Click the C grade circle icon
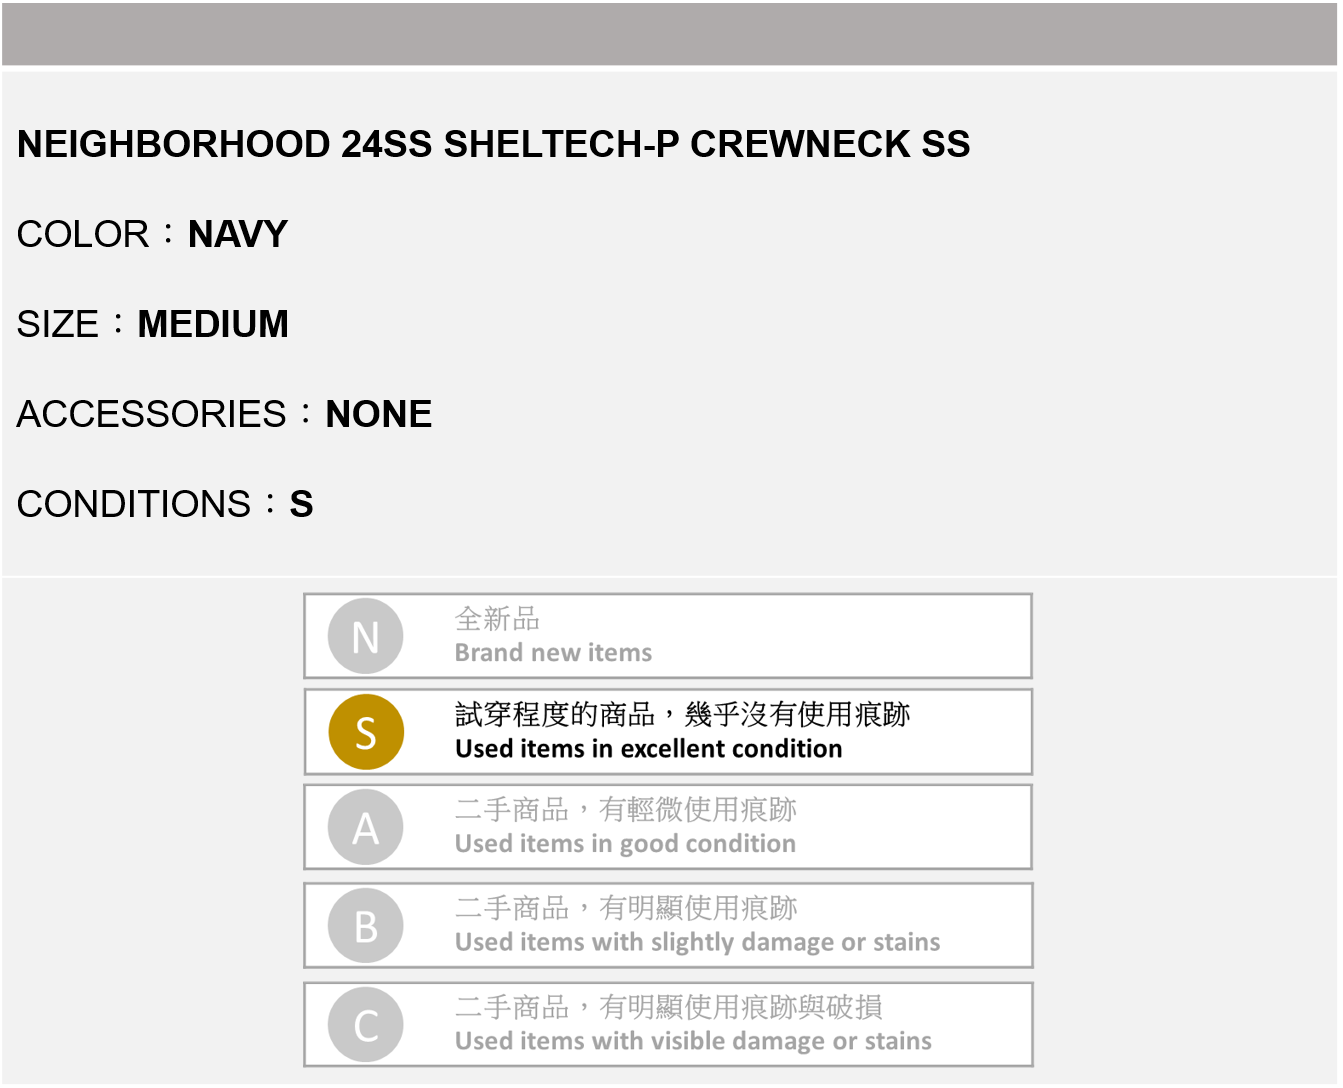This screenshot has width=1343, height=1088. point(366,1025)
